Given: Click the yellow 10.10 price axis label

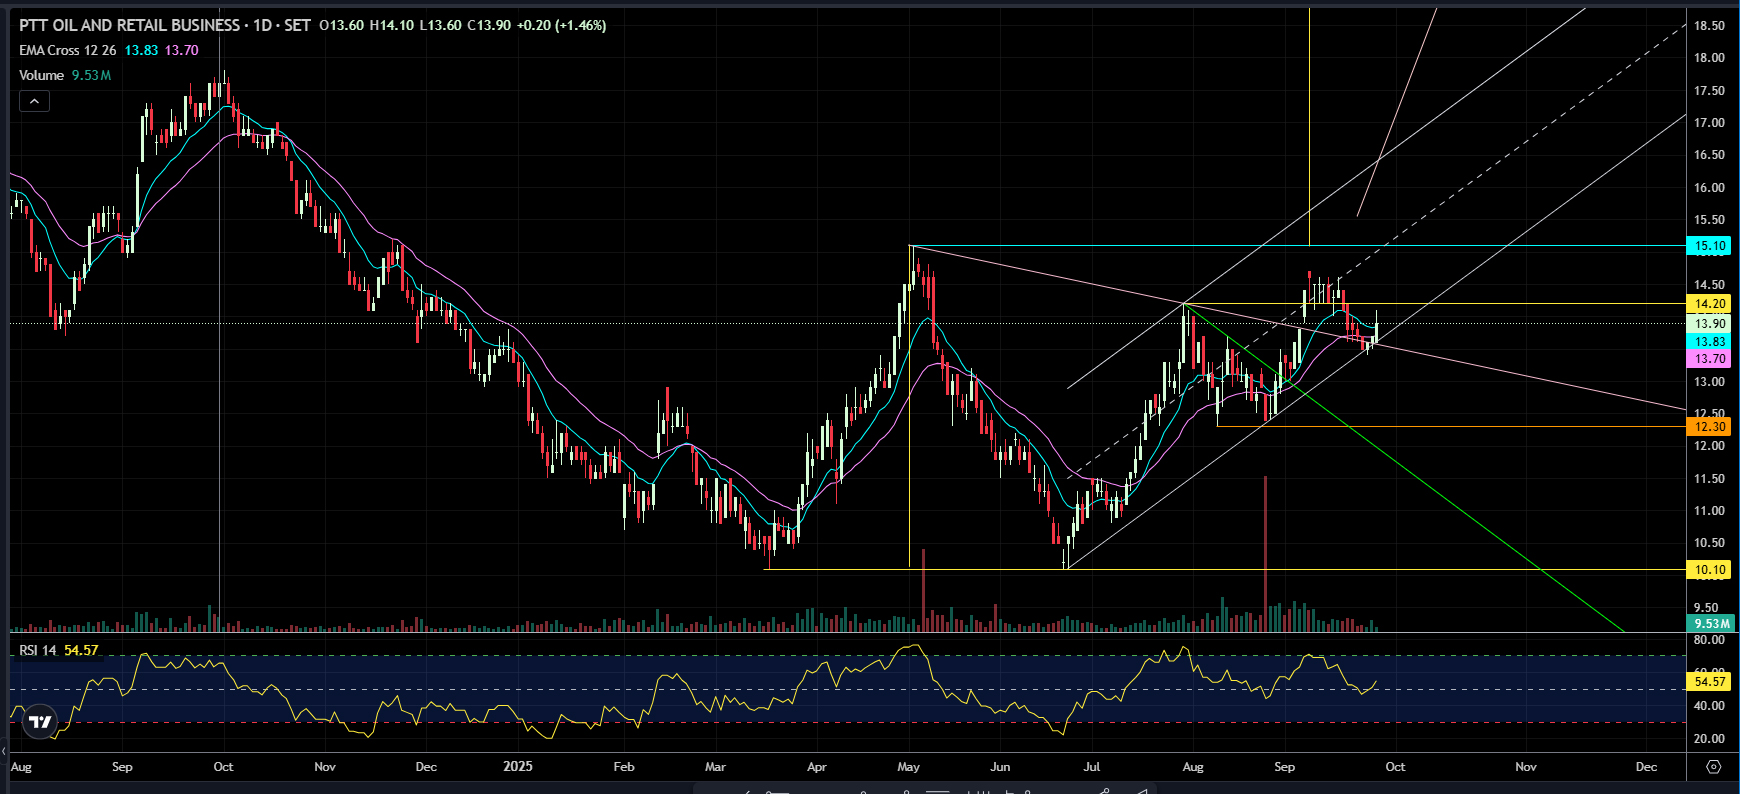Looking at the screenshot, I should pyautogui.click(x=1709, y=569).
